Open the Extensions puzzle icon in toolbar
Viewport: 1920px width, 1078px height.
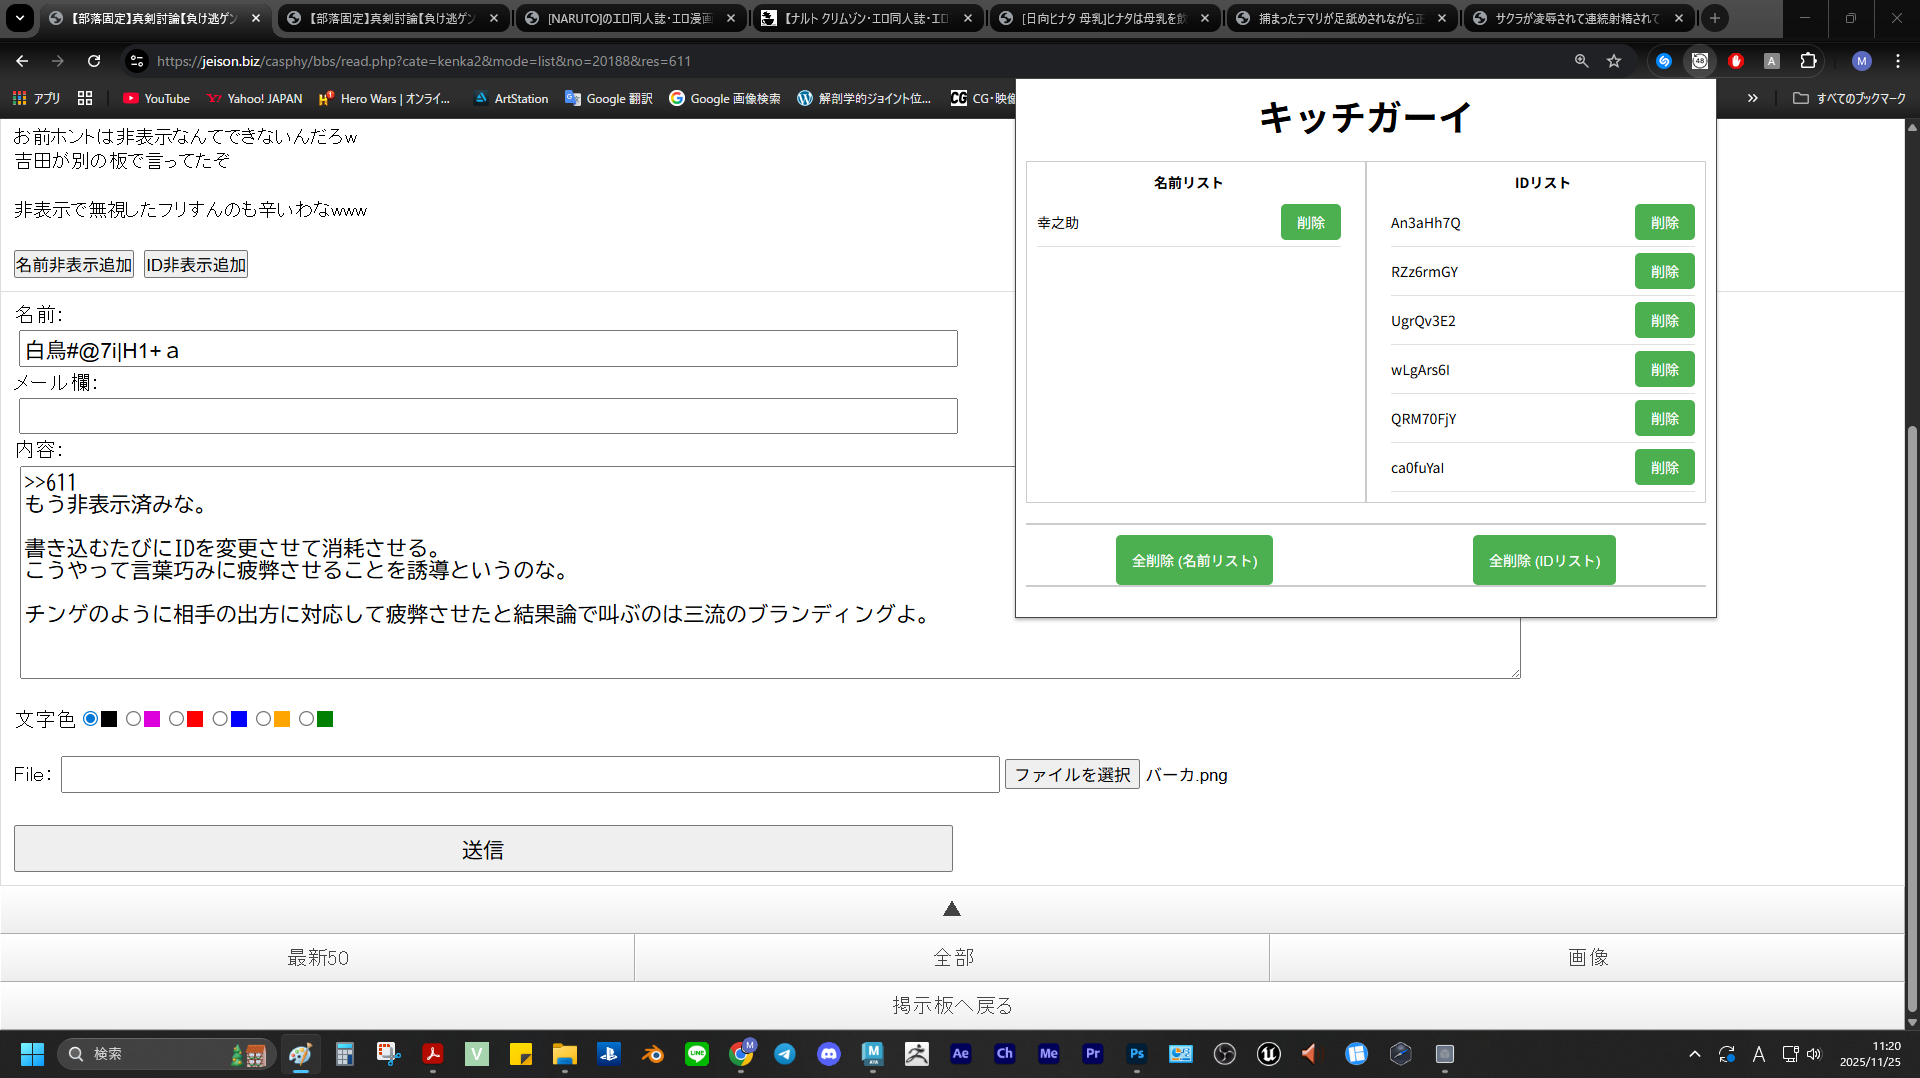tap(1808, 61)
